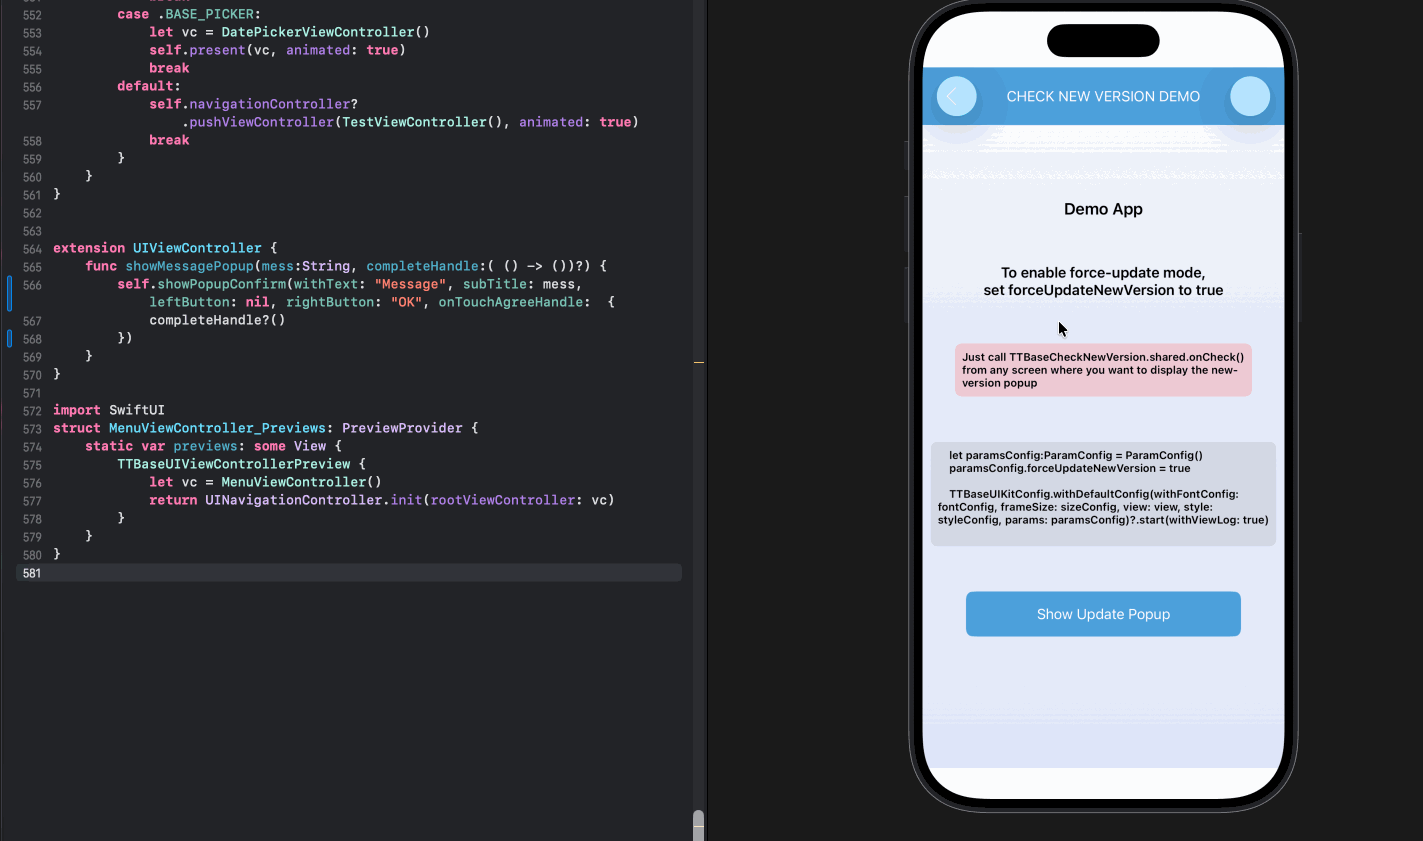Click the blue change bar beside line 568

point(10,338)
